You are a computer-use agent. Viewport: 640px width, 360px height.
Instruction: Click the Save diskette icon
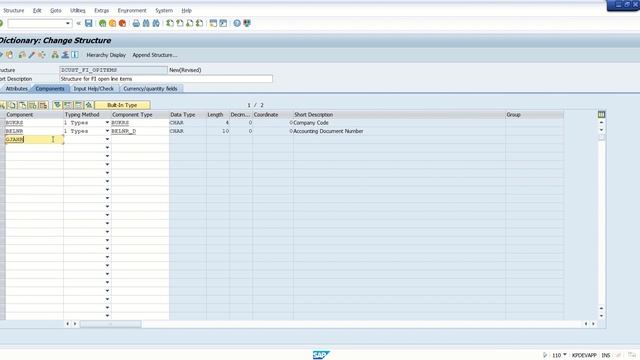pos(89,23)
